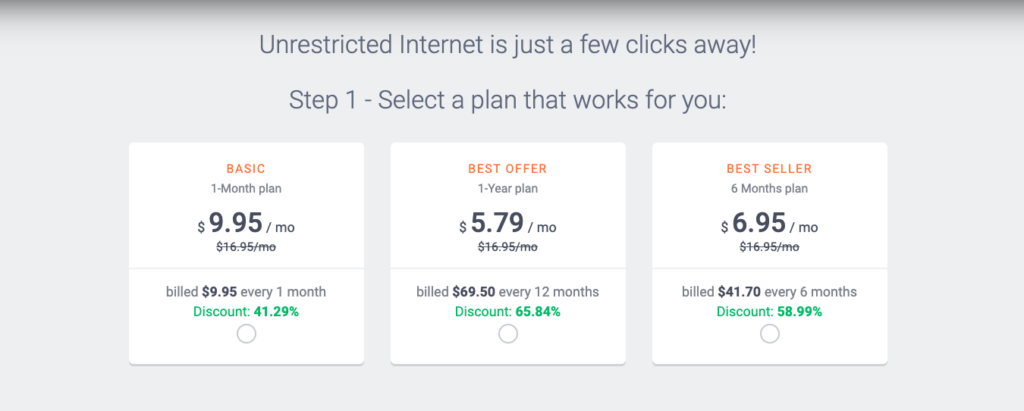Select the Basic 1-Month plan radio button
Viewport: 1024px width, 411px height.
coord(246,334)
